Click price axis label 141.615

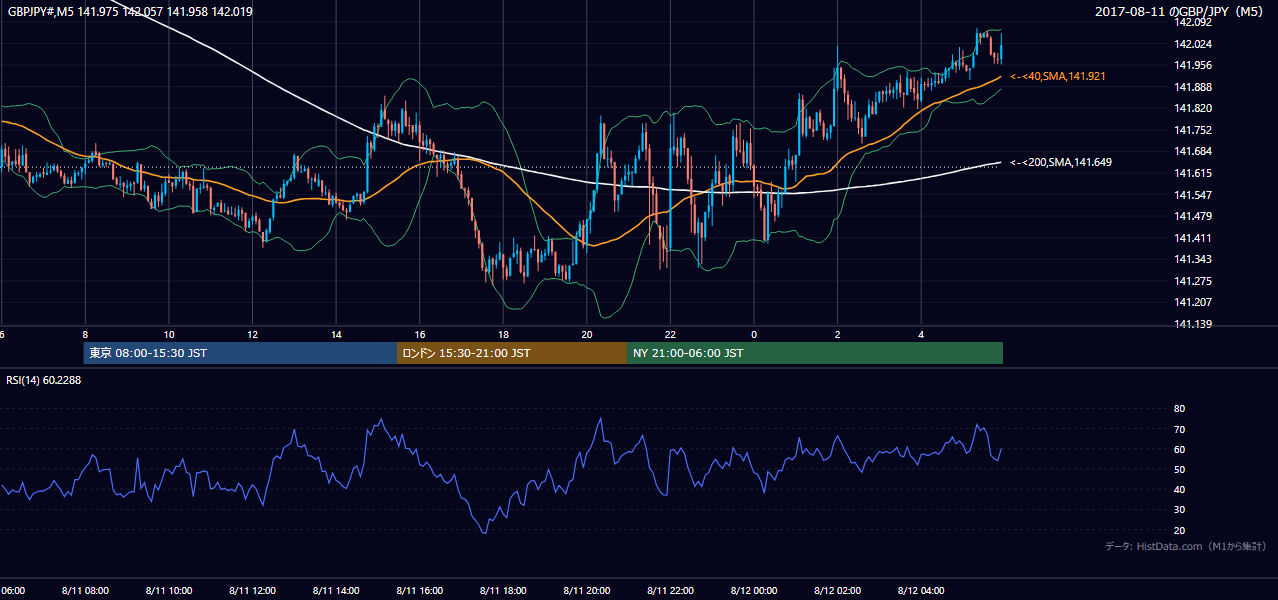pos(1194,173)
